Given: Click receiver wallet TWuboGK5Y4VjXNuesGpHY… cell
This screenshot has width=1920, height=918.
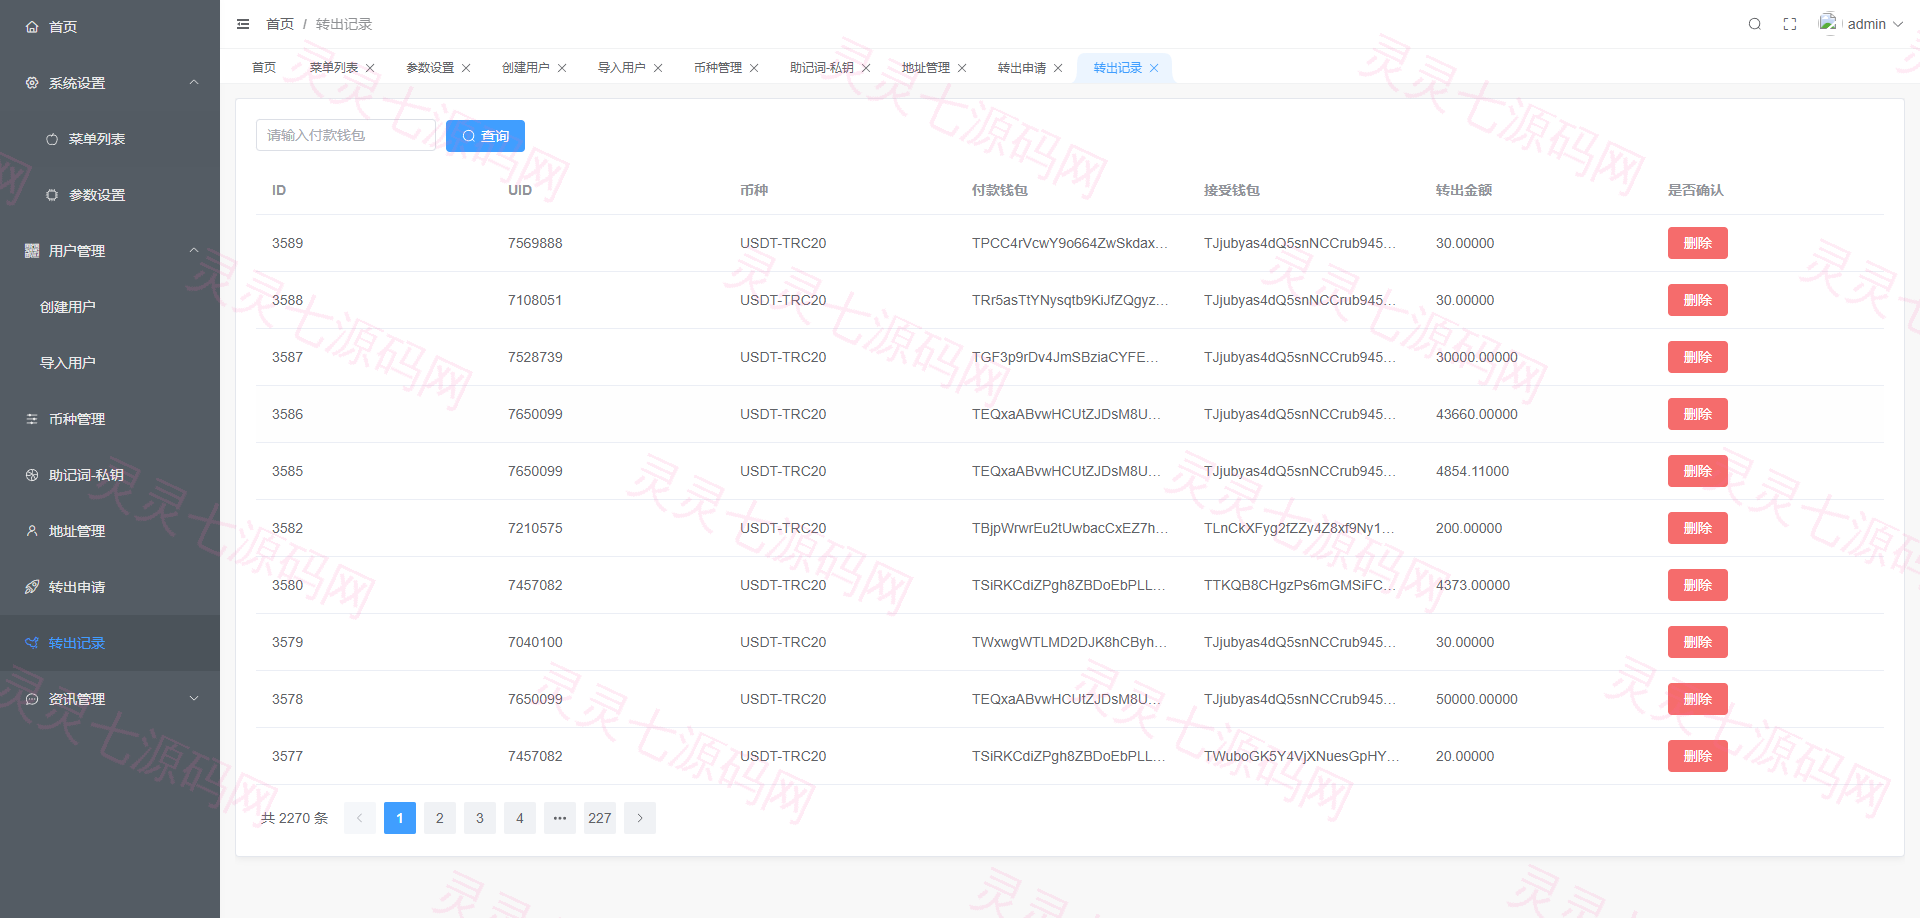Looking at the screenshot, I should click(x=1302, y=756).
